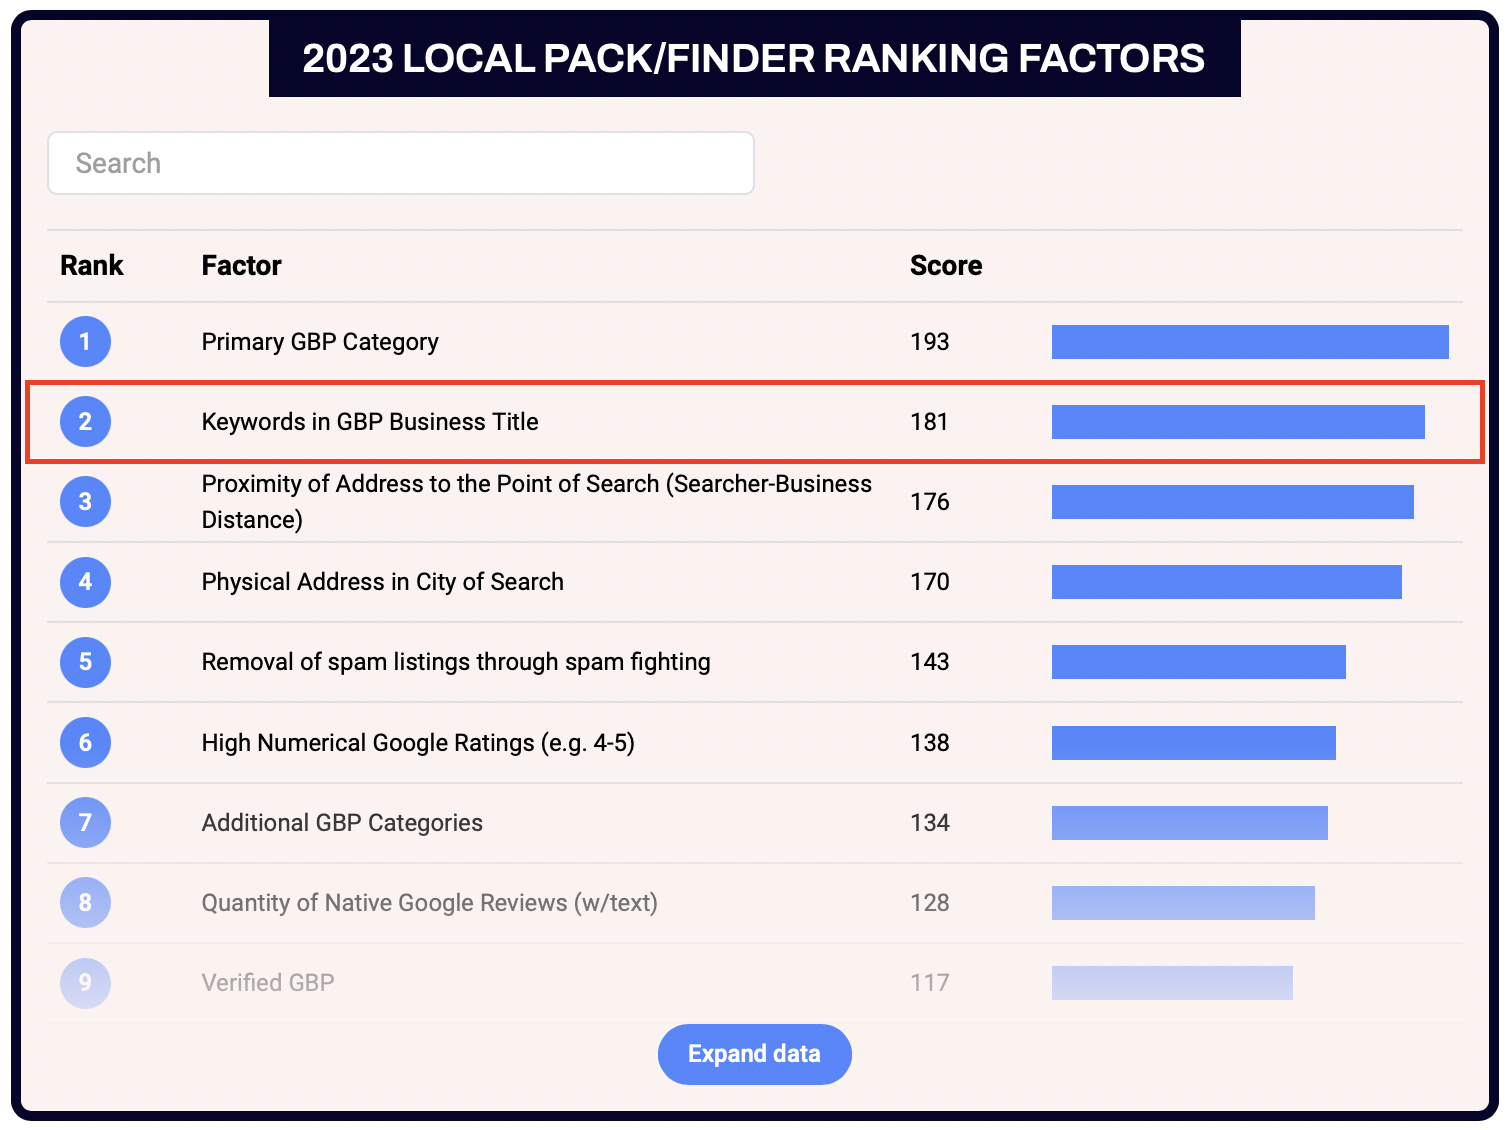Select the Primary GBP Category factor
The image size is (1510, 1130).
coord(320,342)
